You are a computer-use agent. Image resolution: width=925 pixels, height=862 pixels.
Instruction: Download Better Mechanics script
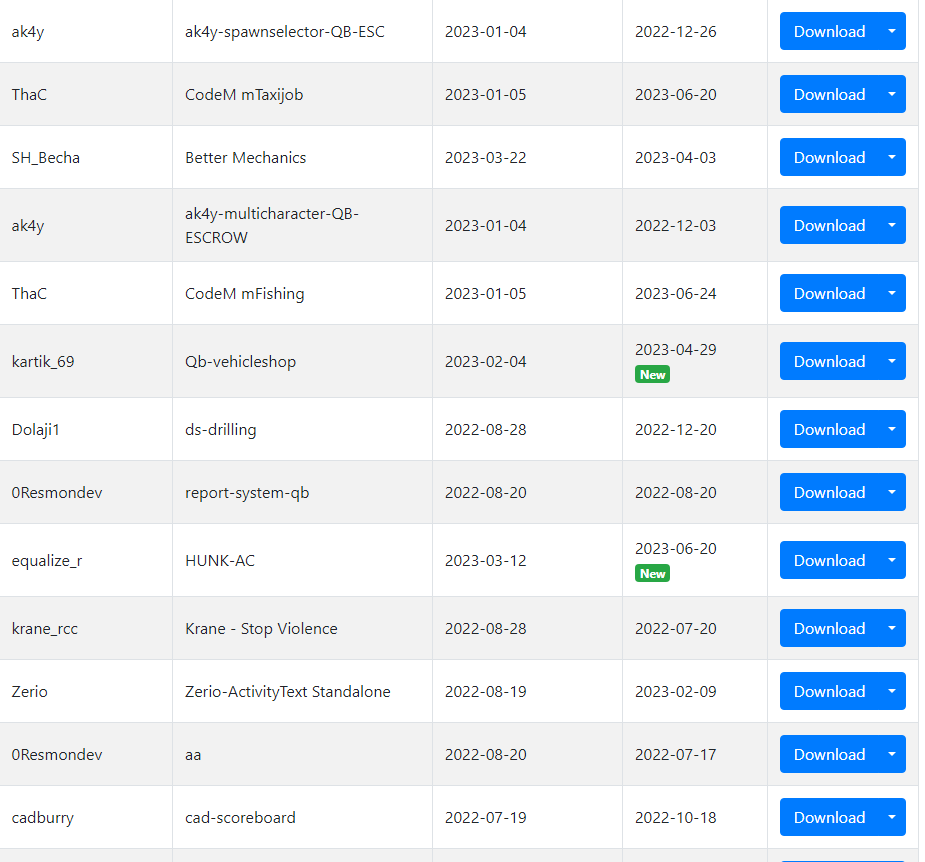(829, 158)
